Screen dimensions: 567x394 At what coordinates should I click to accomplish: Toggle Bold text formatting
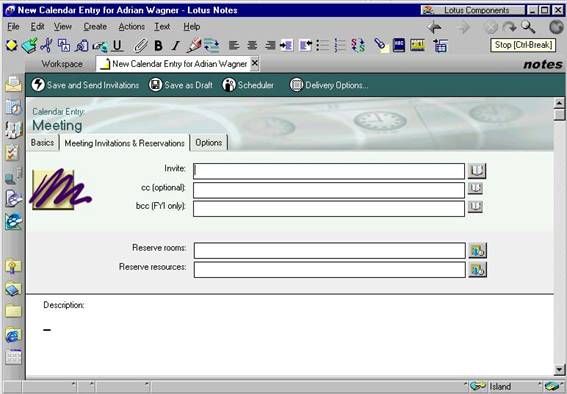point(158,46)
